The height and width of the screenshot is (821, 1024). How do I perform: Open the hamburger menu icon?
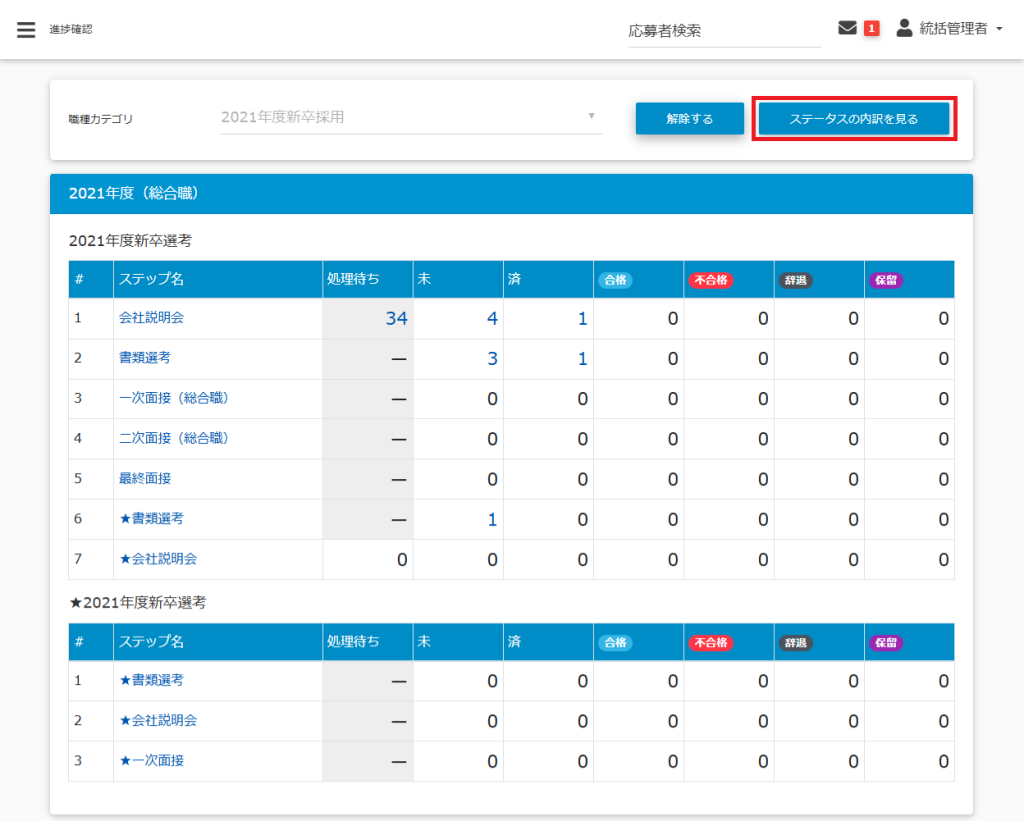click(26, 30)
